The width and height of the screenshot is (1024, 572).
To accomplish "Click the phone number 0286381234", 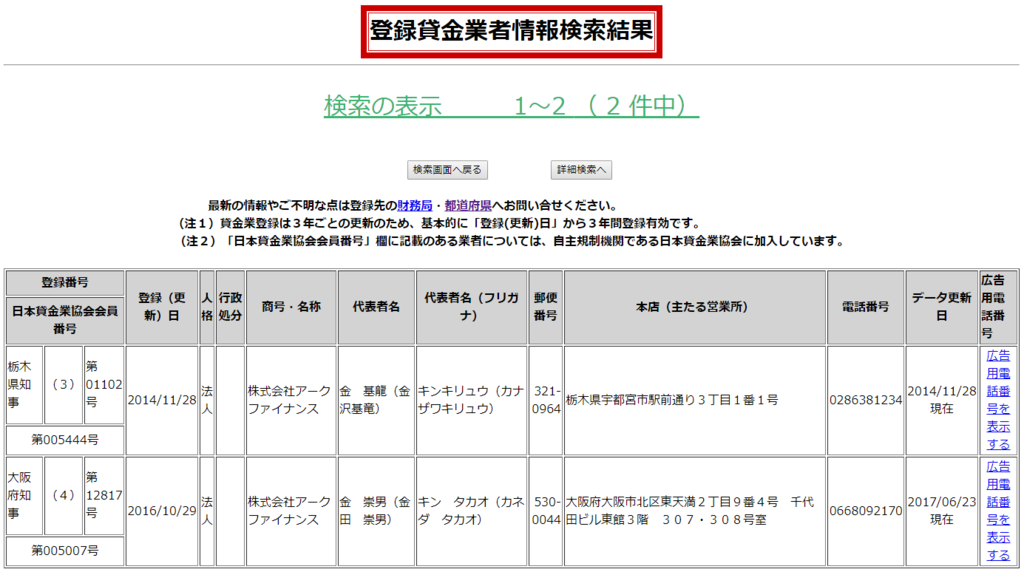I will (865, 400).
